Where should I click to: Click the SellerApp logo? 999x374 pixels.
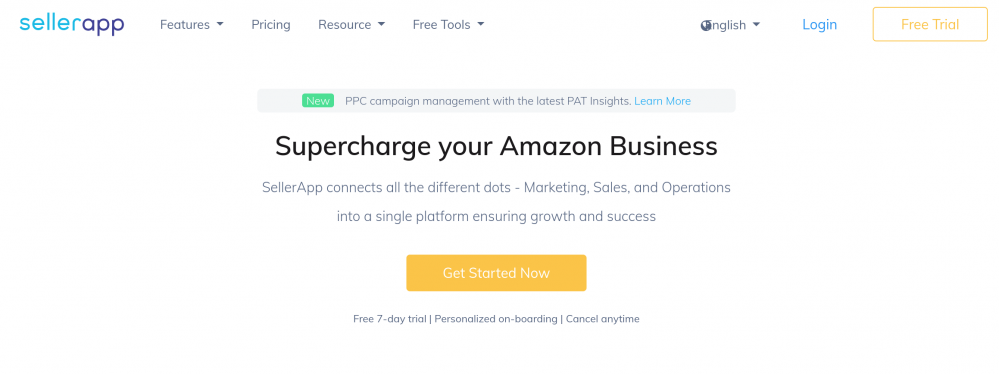(x=72, y=25)
